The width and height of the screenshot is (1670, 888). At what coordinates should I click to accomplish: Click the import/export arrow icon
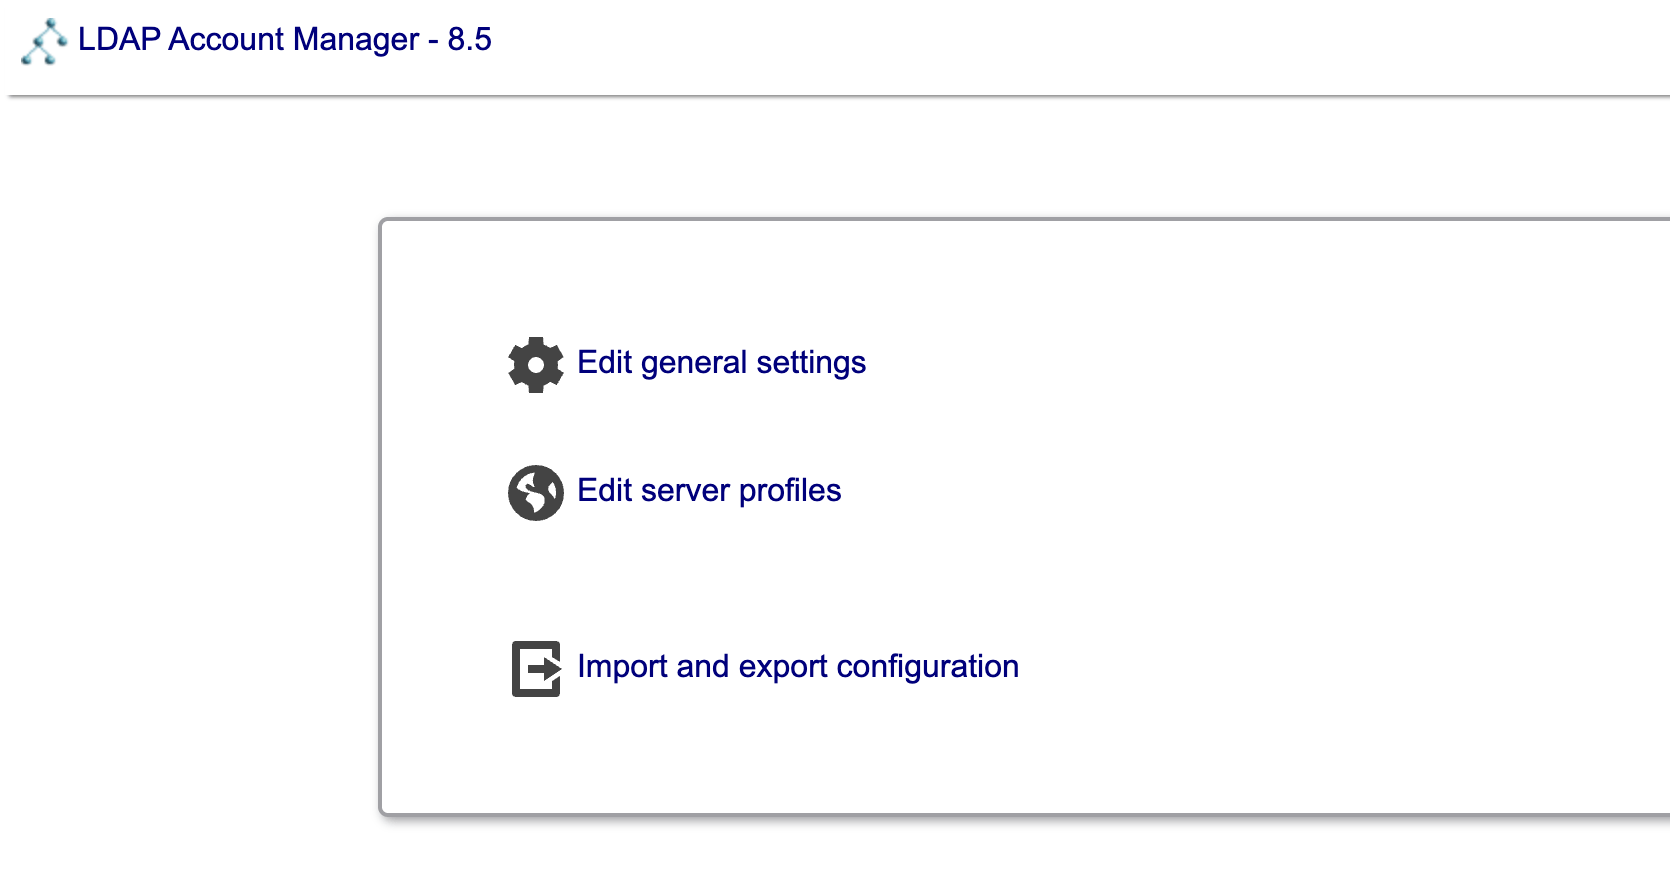[536, 668]
